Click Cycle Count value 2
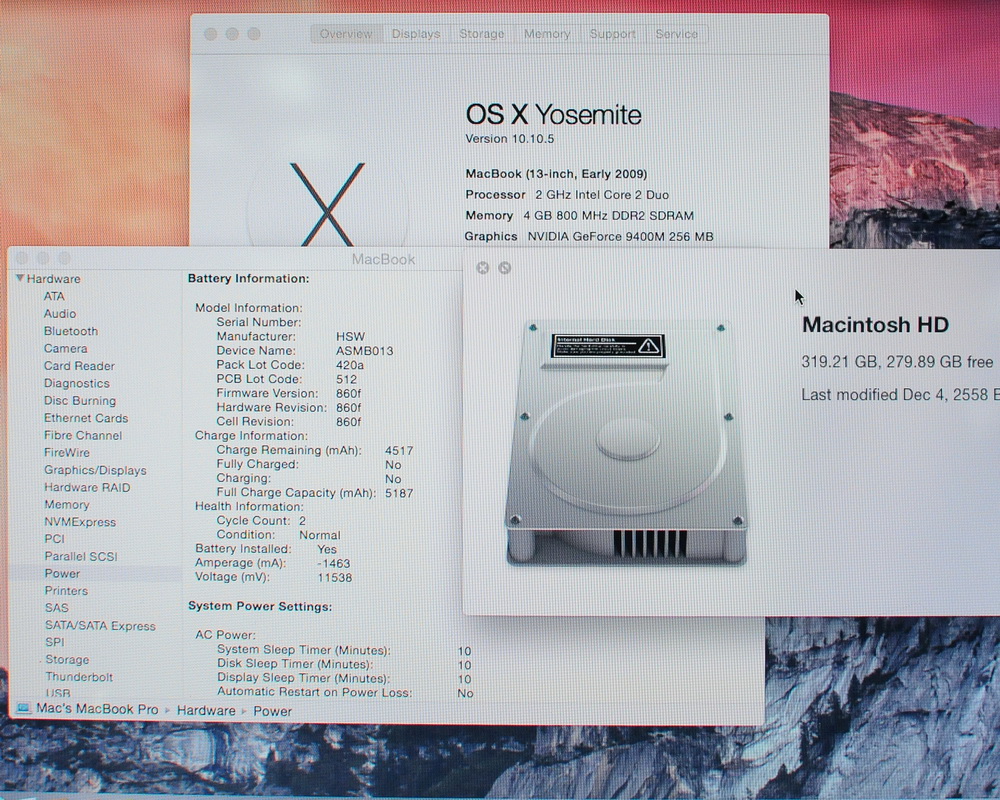 pos(302,521)
